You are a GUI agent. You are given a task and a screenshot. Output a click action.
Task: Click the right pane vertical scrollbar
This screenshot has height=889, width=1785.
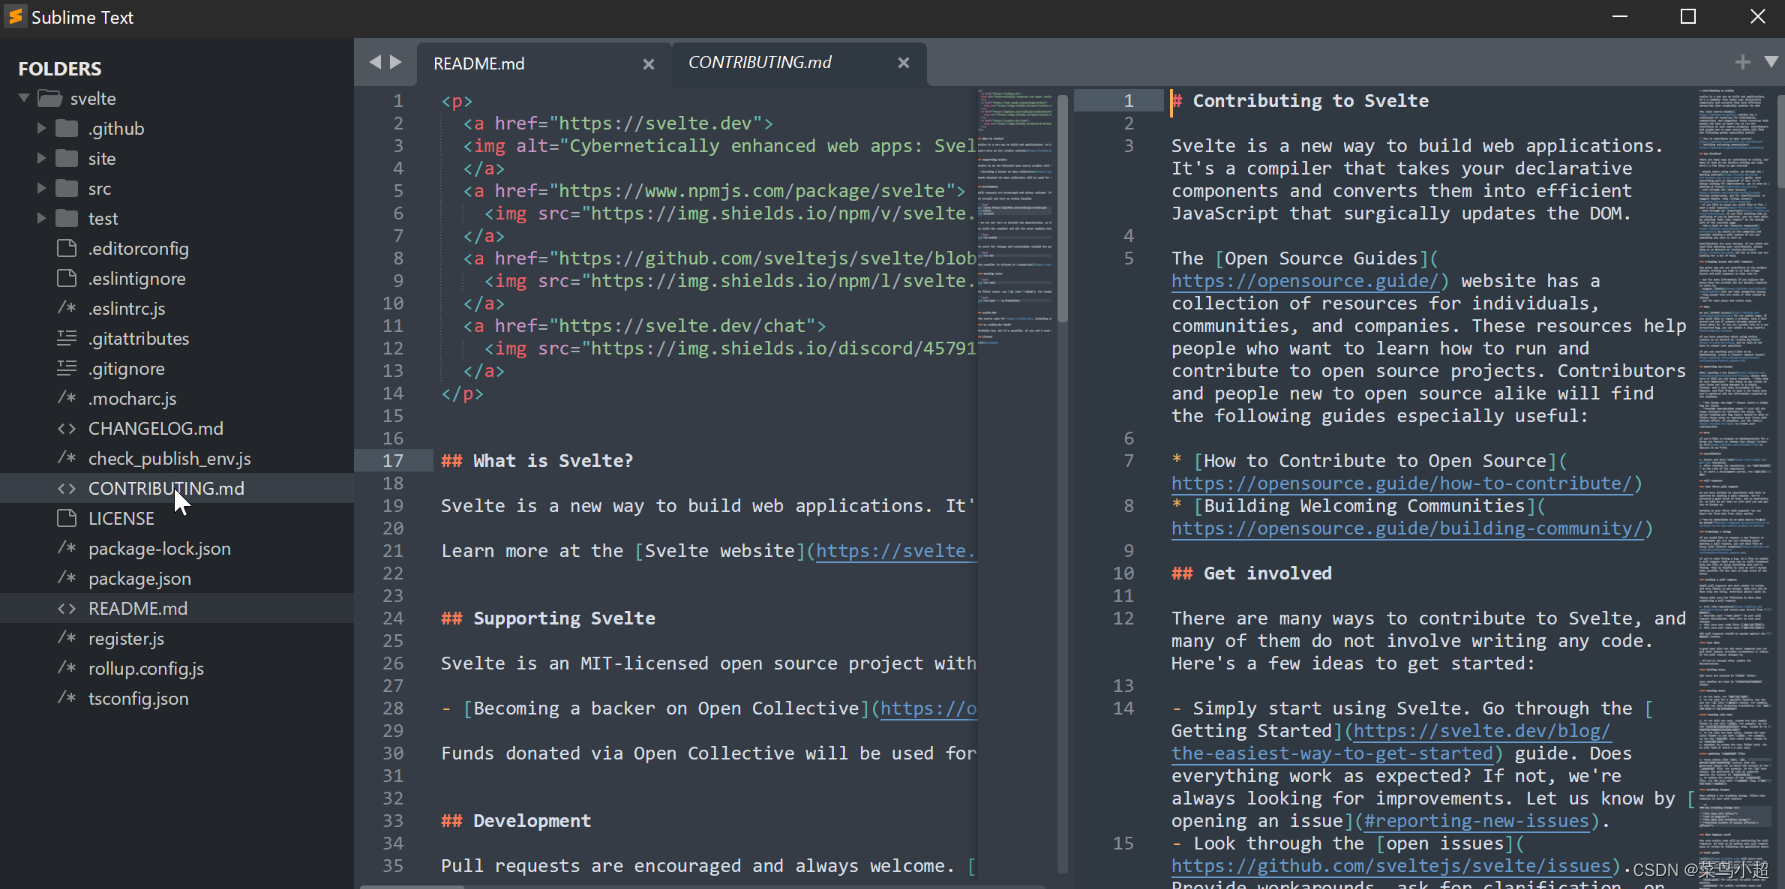click(1779, 141)
